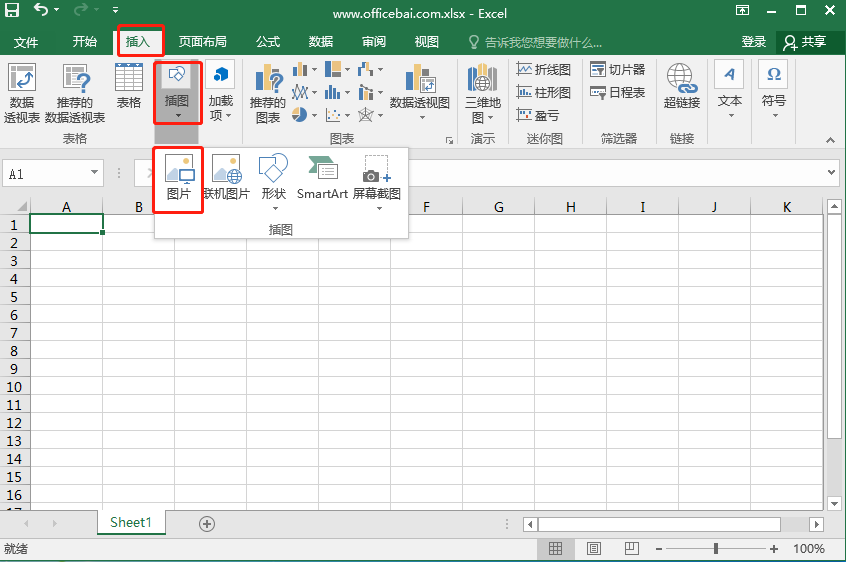Screen dimensions: 846x562
Task: Insert a pie chart
Action: [304, 115]
